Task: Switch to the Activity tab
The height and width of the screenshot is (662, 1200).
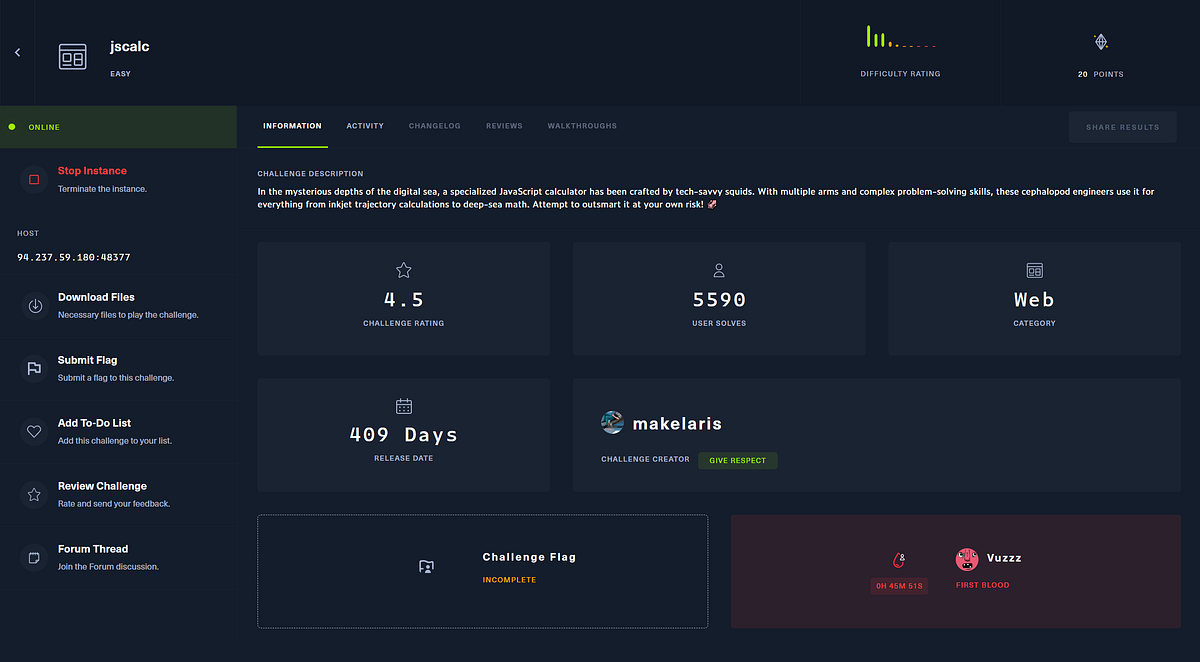Action: click(365, 125)
